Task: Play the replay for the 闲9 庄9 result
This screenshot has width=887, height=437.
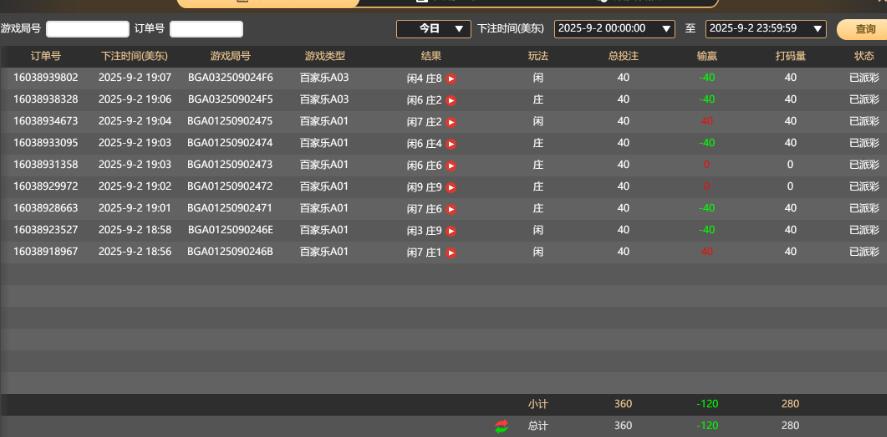Action: click(451, 187)
